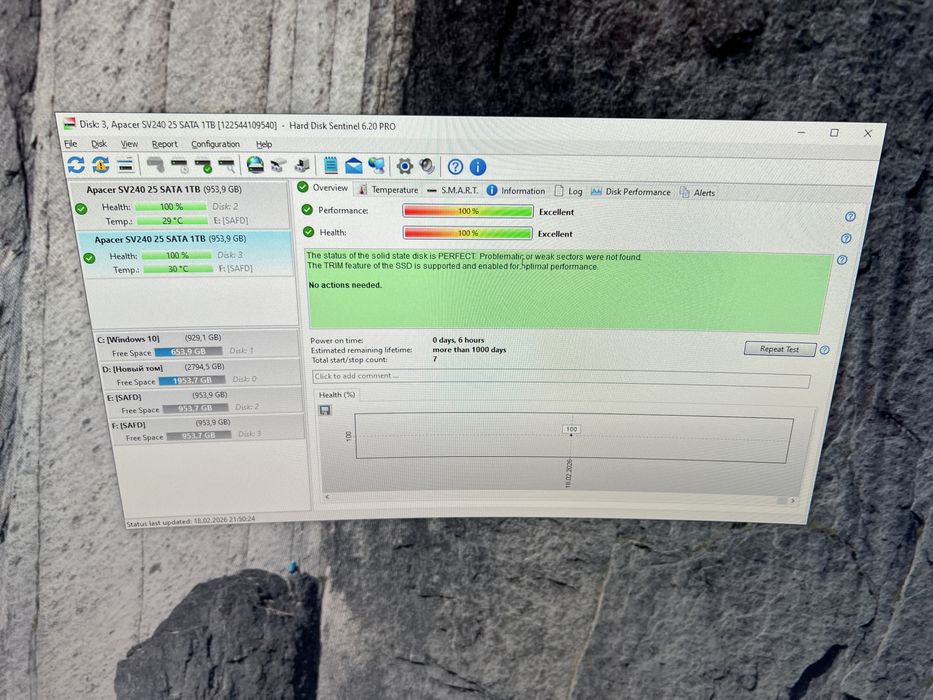This screenshot has height=700, width=933.
Task: Minimize the Hard Disk Sentinel window
Action: point(801,132)
